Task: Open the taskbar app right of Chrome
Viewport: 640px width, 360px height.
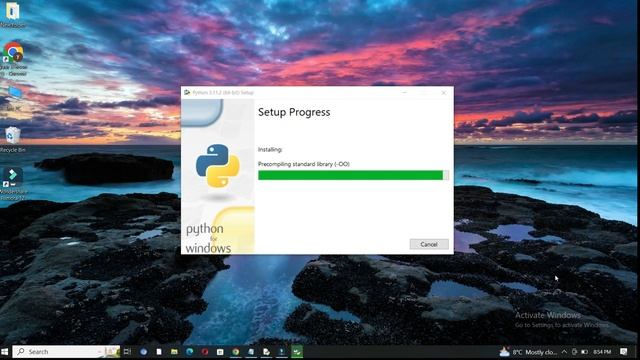Action: [251, 351]
